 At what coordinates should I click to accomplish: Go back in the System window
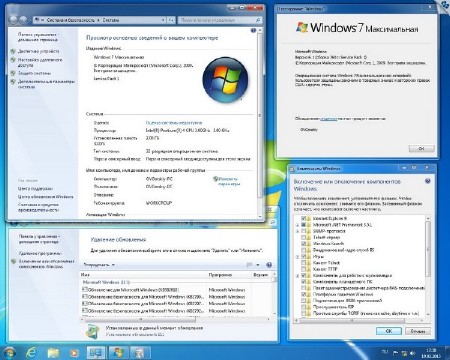tap(13, 20)
